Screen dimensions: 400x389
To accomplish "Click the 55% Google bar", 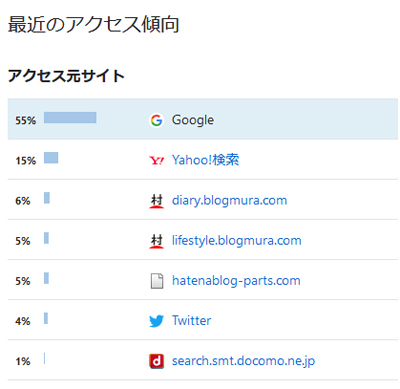I will [70, 118].
